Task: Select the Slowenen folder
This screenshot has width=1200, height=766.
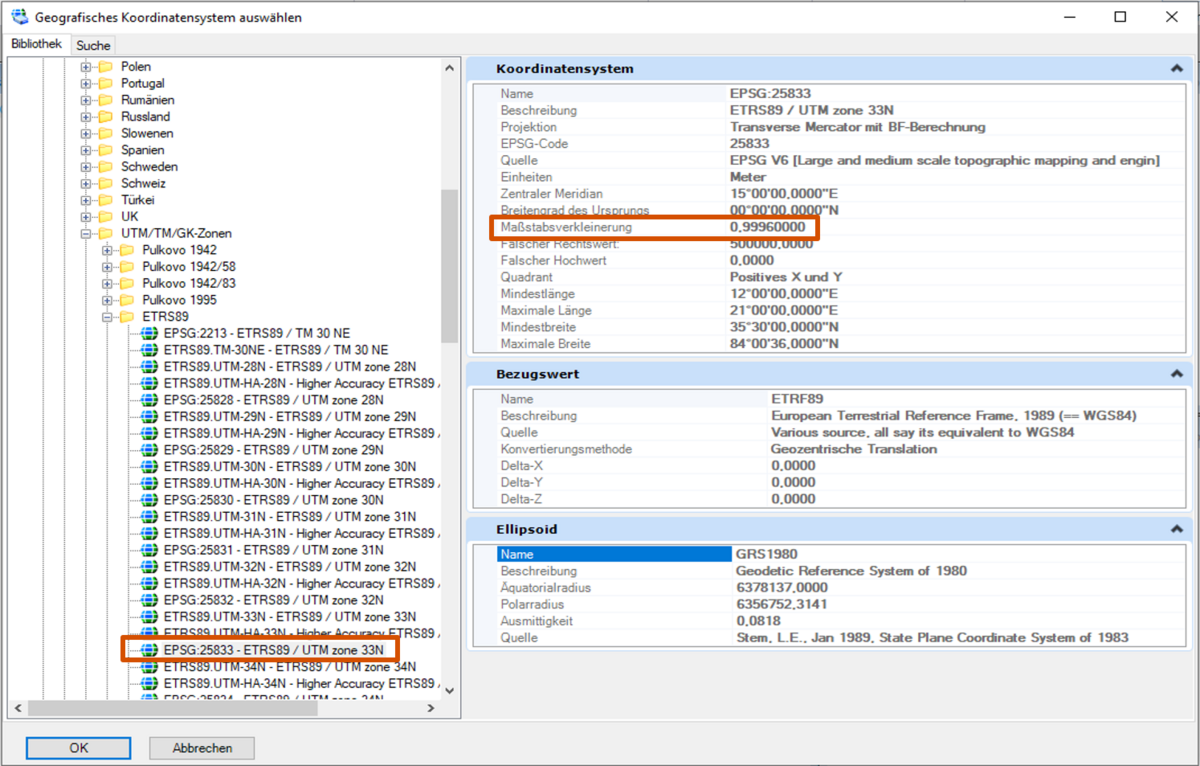Action: coord(147,133)
